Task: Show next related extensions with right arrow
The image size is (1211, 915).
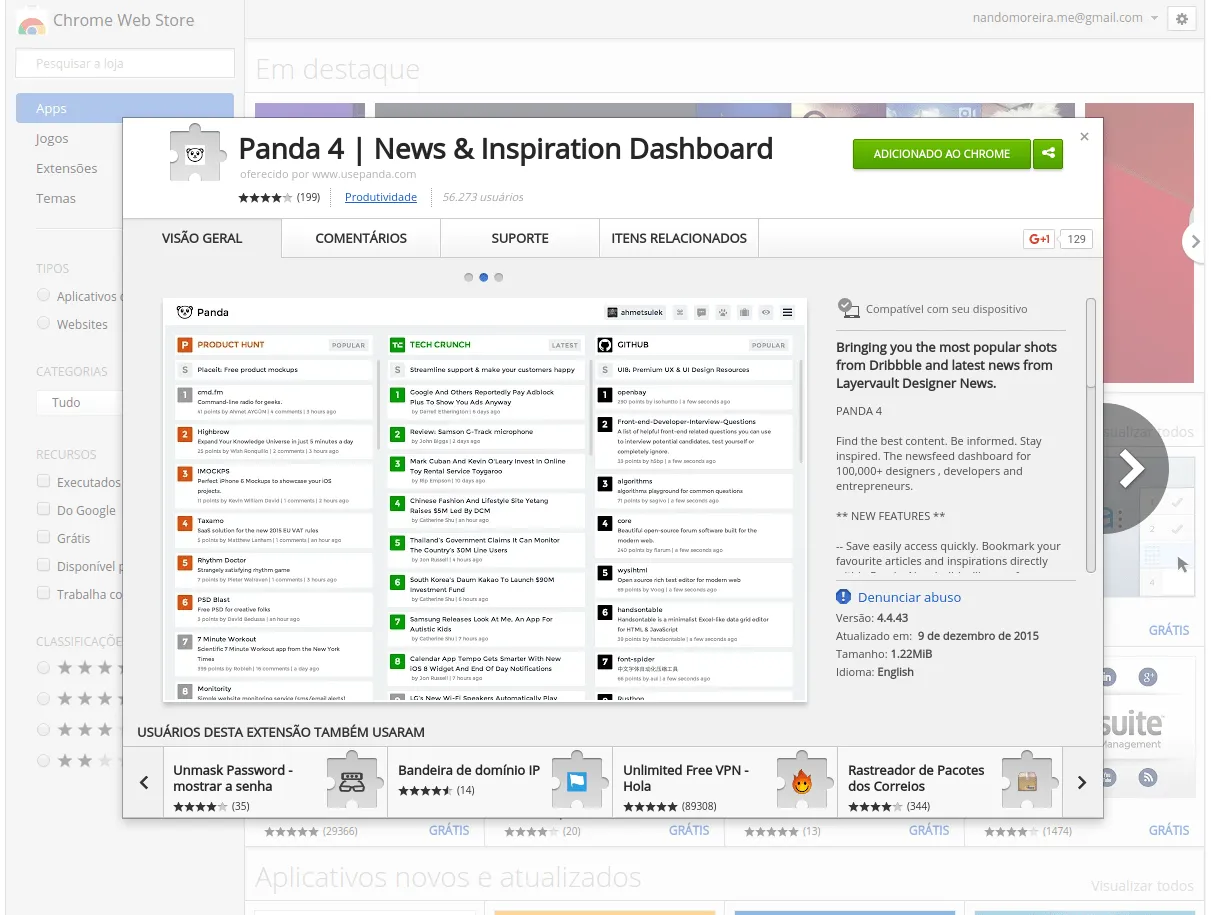Action: click(1082, 782)
